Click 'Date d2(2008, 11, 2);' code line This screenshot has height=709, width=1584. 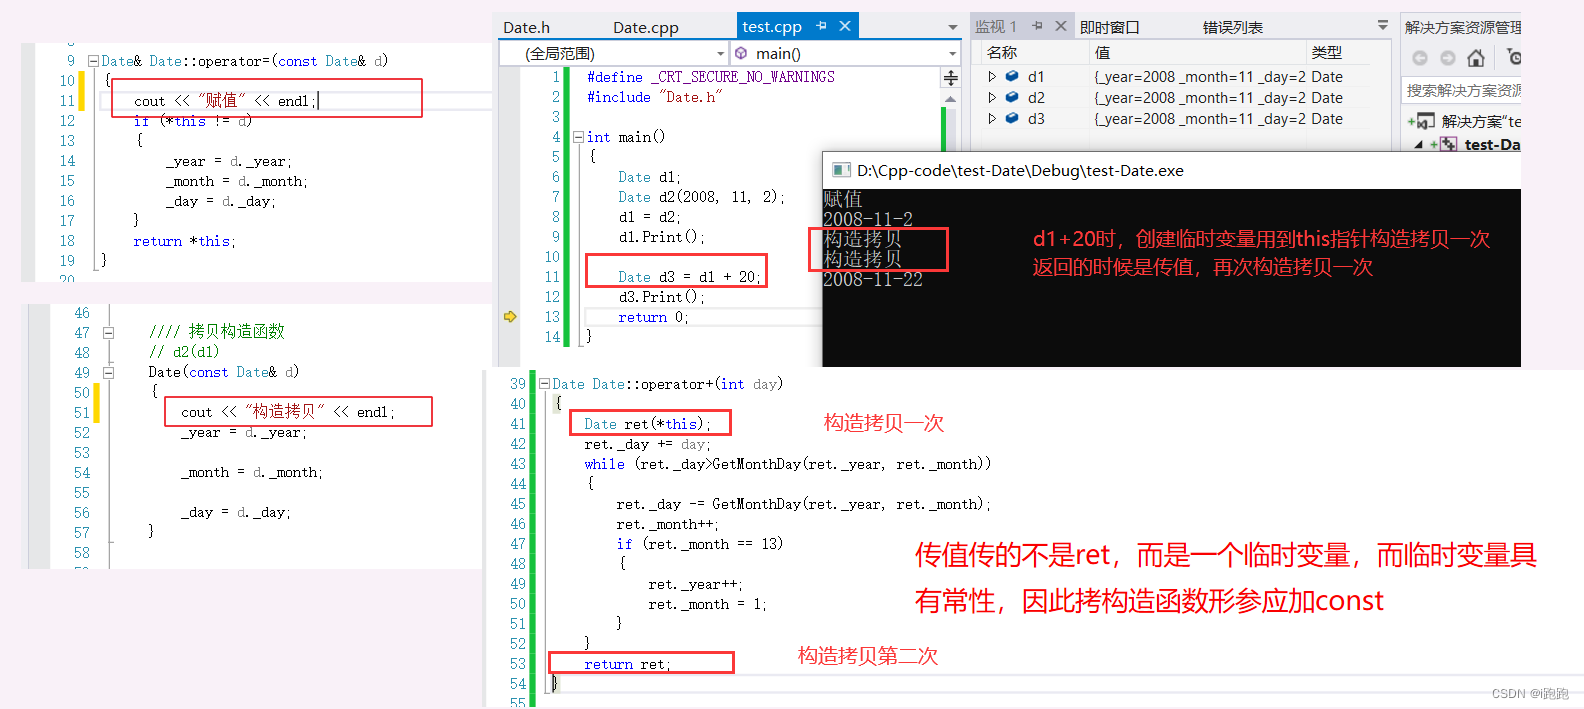(x=701, y=197)
